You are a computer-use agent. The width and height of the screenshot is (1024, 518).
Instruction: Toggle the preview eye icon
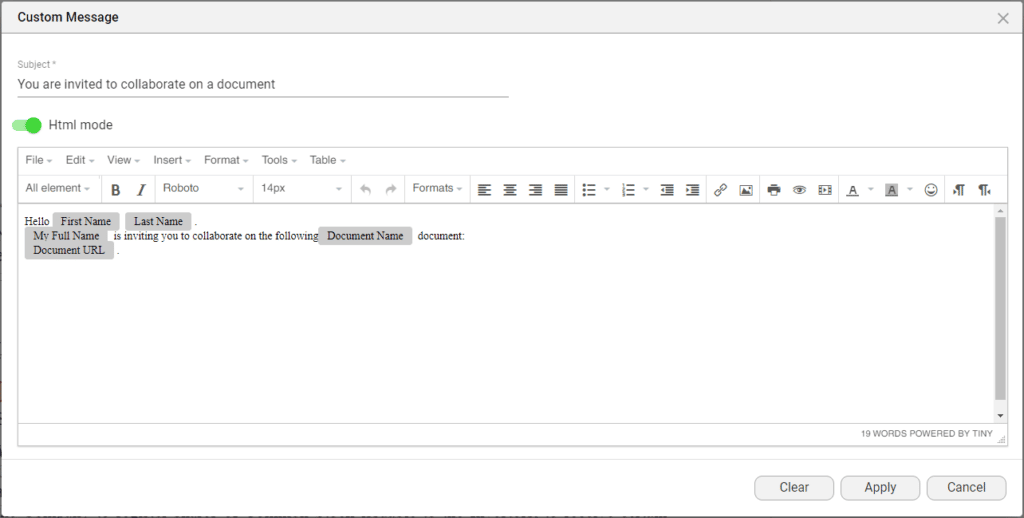pyautogui.click(x=799, y=189)
